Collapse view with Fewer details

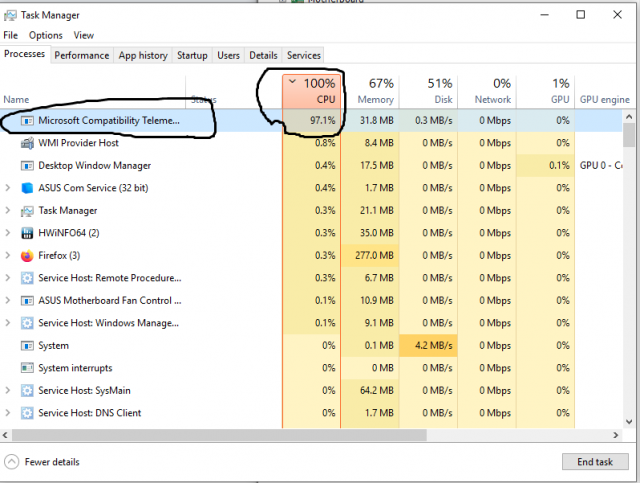[44, 462]
